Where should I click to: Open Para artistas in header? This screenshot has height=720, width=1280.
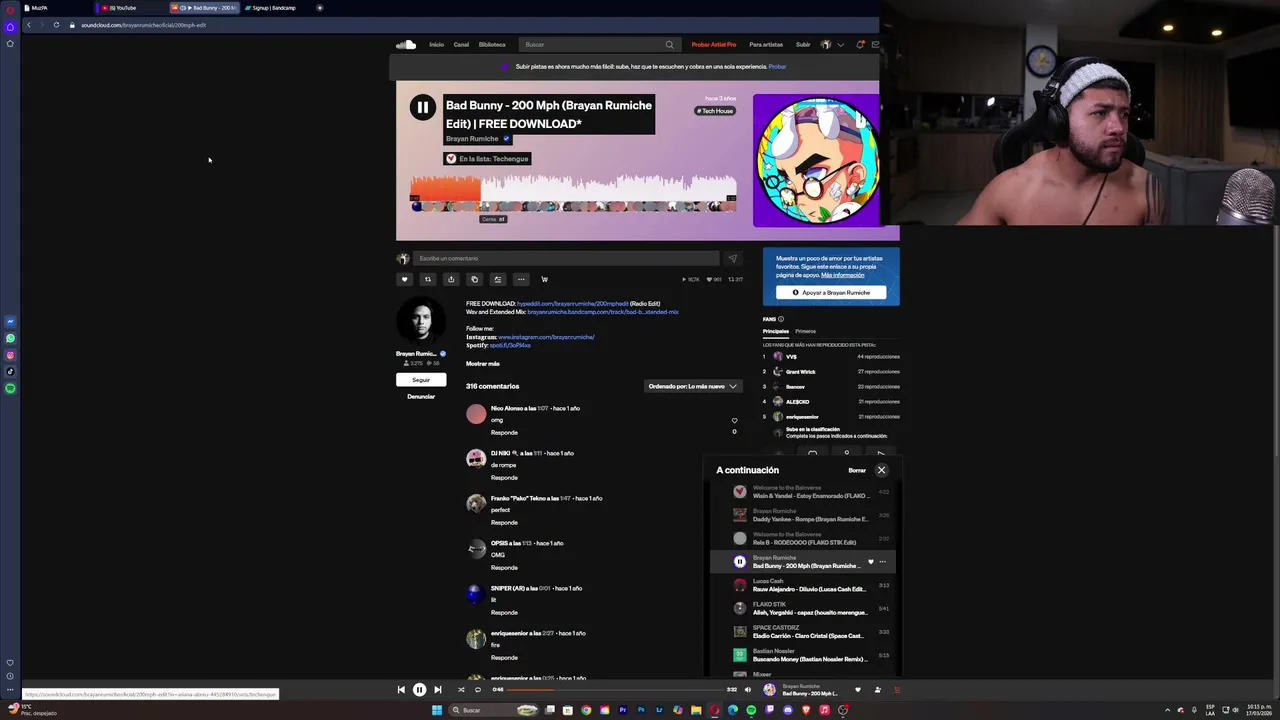pyautogui.click(x=766, y=44)
